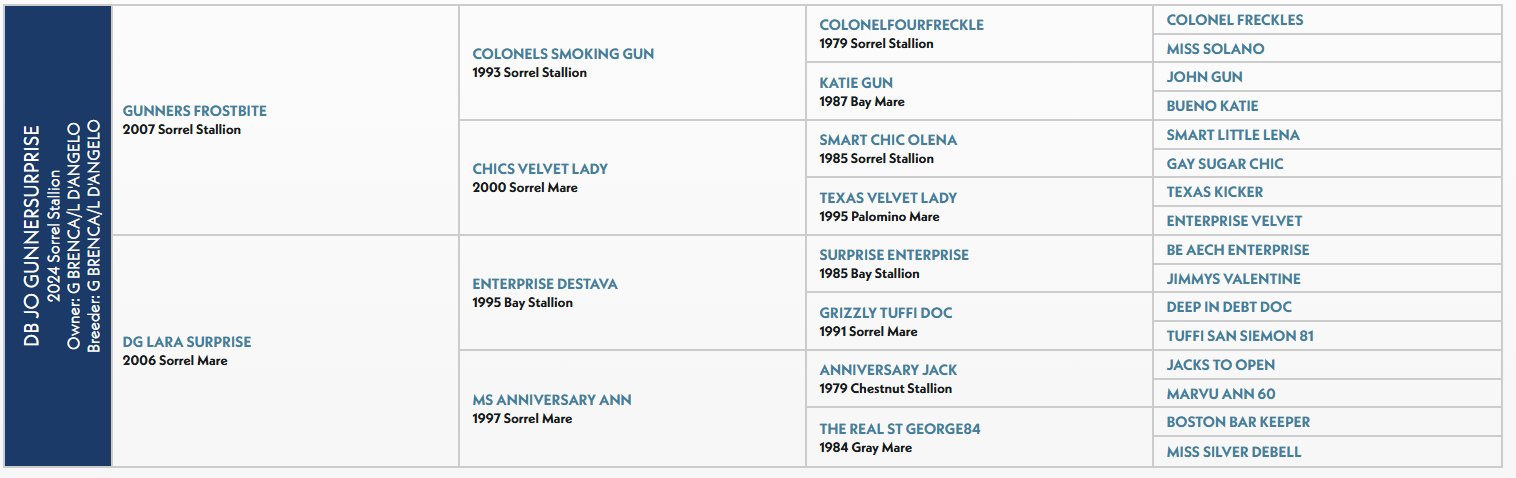
Task: Open GRIZZLY TUFFI DOC entry
Action: 885,313
